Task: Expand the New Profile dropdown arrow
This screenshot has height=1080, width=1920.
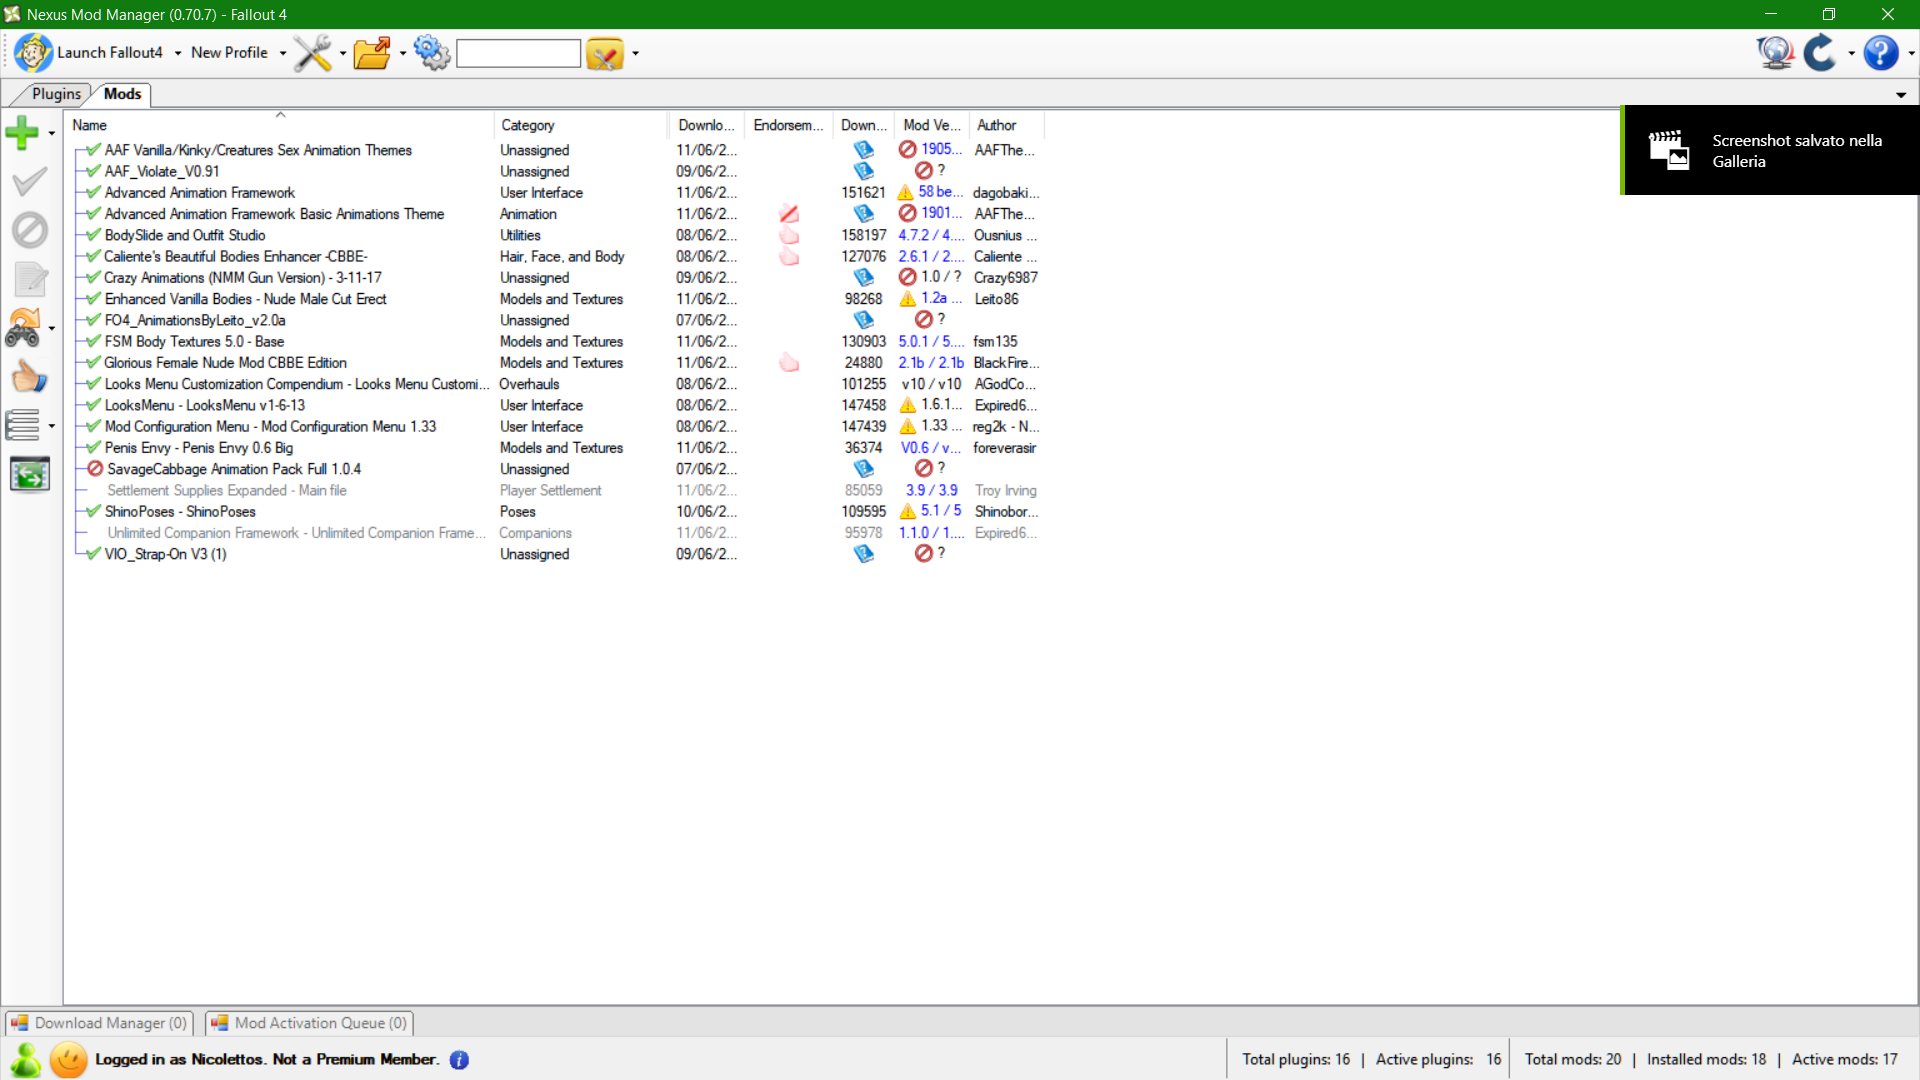Action: [283, 53]
